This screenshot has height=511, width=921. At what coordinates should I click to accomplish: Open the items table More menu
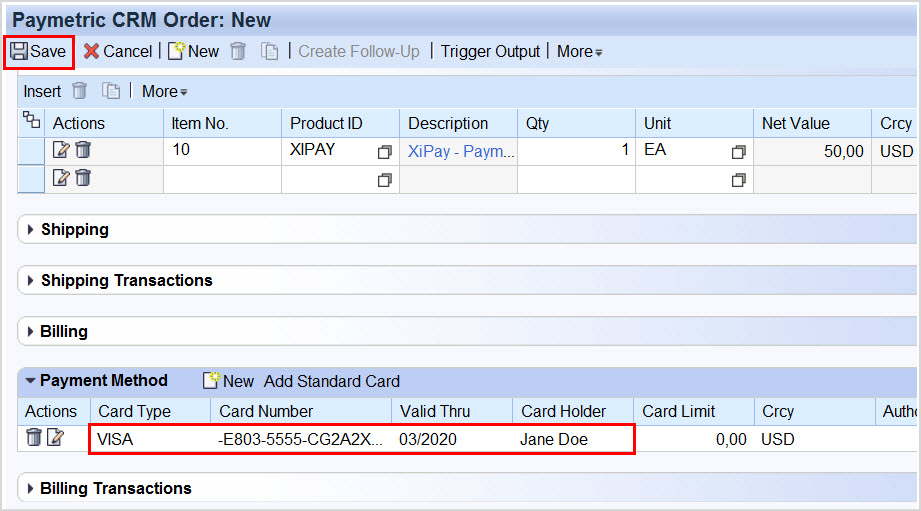pos(164,92)
